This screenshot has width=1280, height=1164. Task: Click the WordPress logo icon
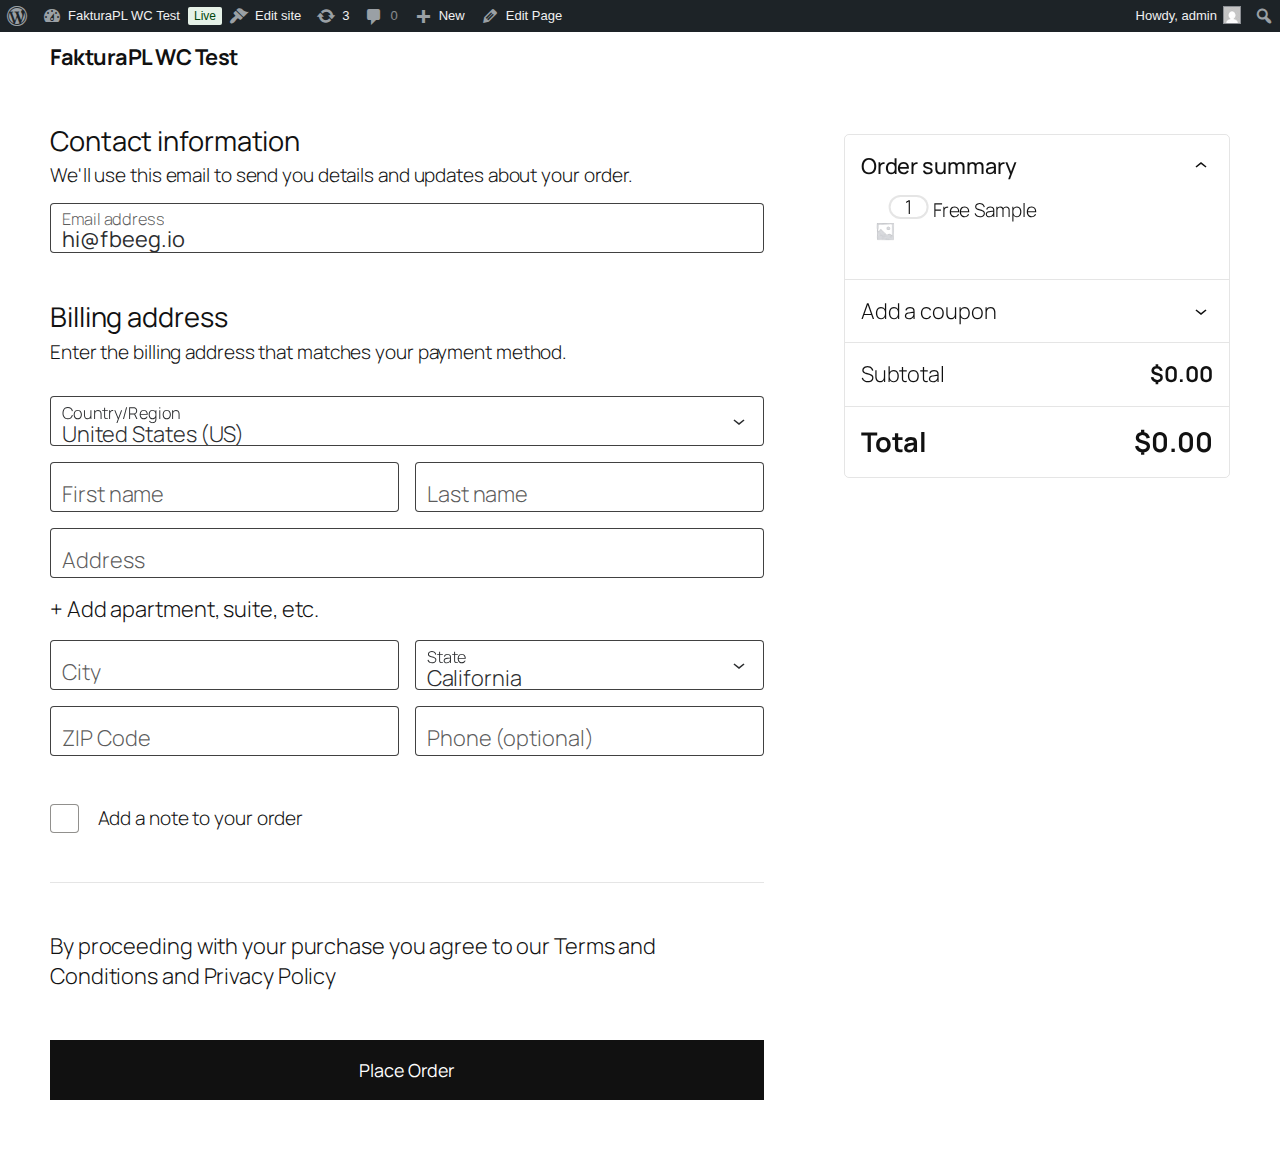click(x=17, y=16)
